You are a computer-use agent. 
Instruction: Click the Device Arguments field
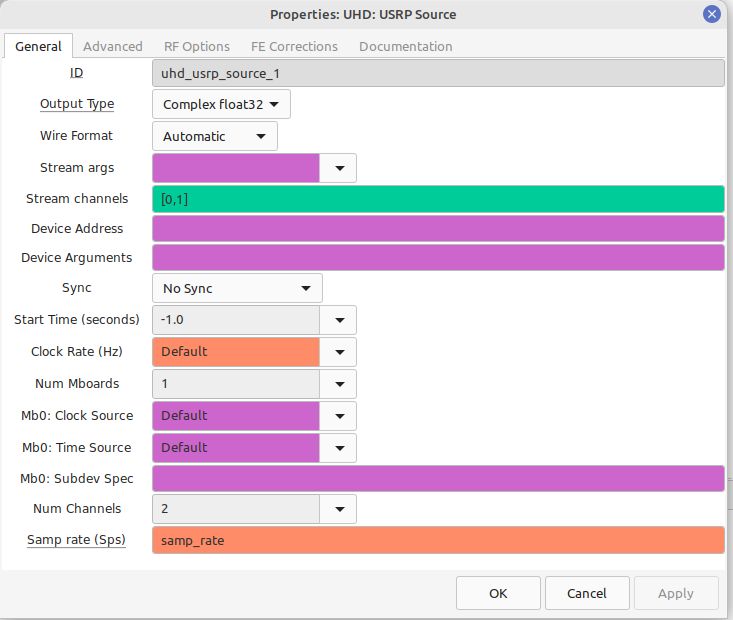click(x=438, y=258)
